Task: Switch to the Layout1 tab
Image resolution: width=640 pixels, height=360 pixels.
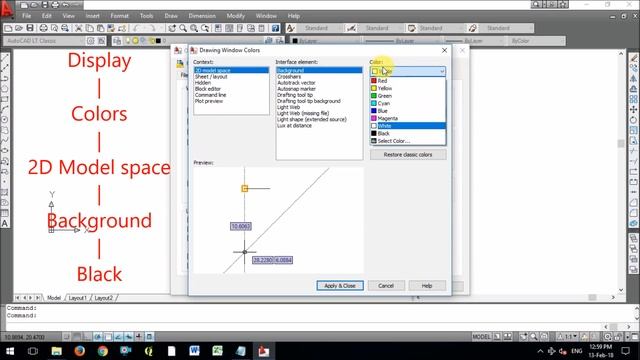Action: (78, 298)
